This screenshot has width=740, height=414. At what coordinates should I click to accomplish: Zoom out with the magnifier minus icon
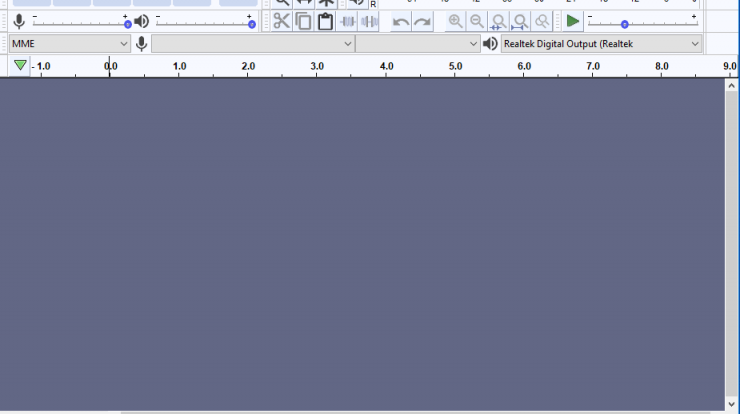tap(477, 21)
